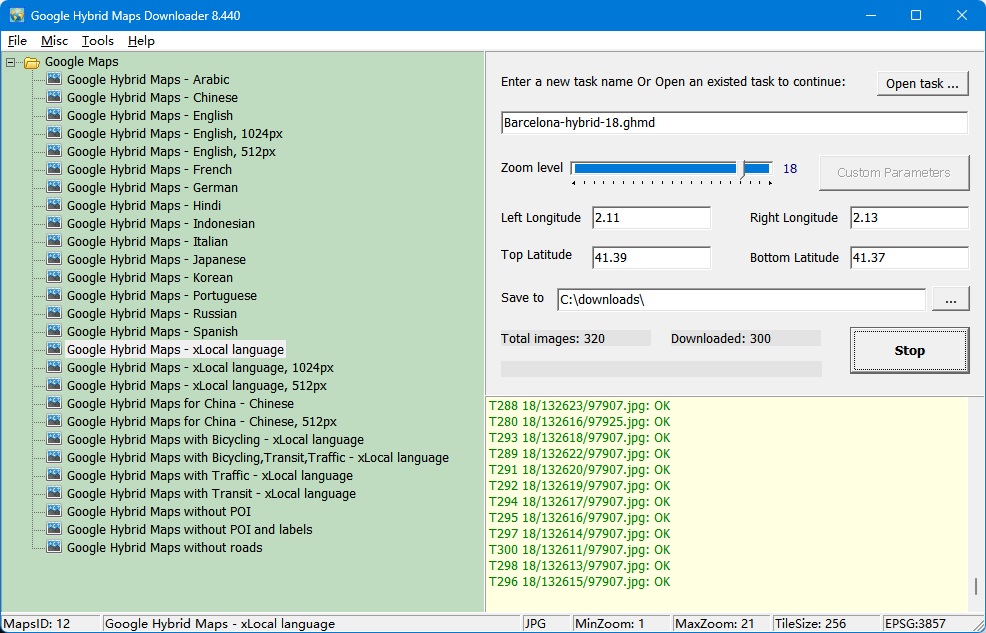This screenshot has width=986, height=633.
Task: Click the browse ... button next to Save to
Action: point(950,300)
